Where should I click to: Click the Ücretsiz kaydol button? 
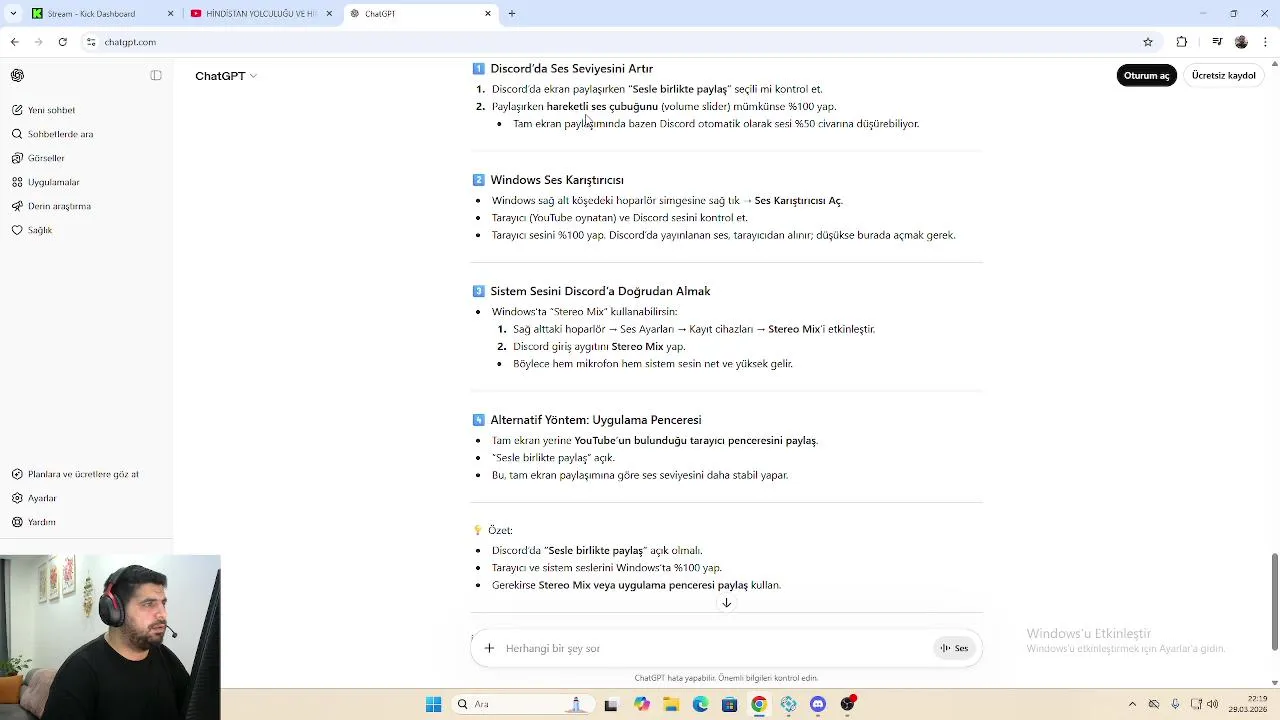[1223, 76]
